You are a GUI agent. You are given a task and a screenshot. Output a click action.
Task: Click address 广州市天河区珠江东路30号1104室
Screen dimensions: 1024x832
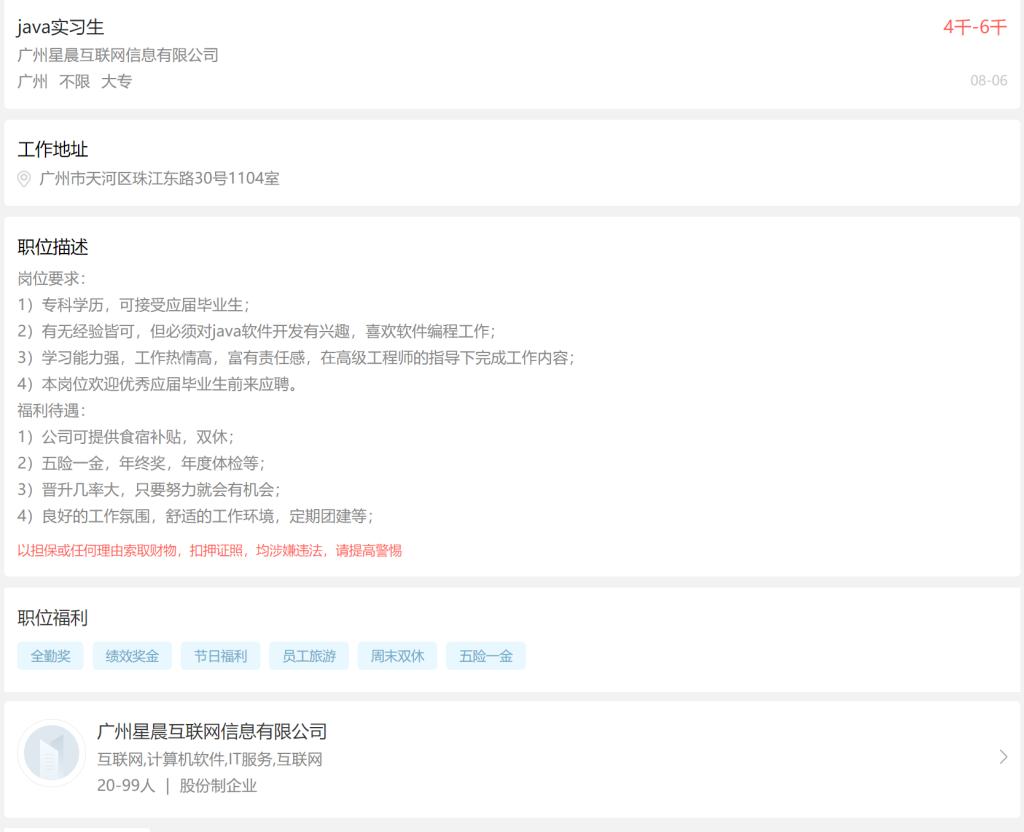pos(159,178)
